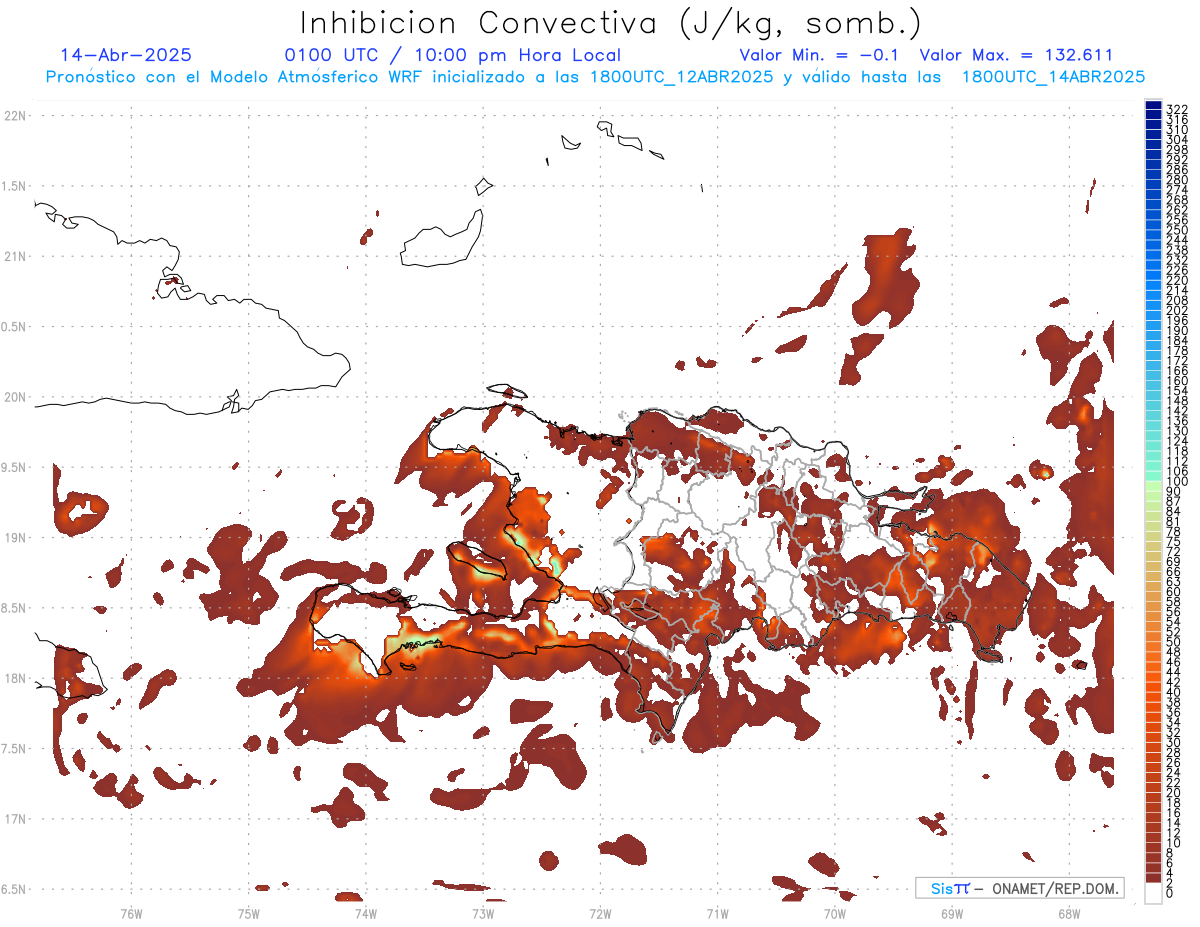Click the '68W' longitude label

pyautogui.click(x=1069, y=913)
